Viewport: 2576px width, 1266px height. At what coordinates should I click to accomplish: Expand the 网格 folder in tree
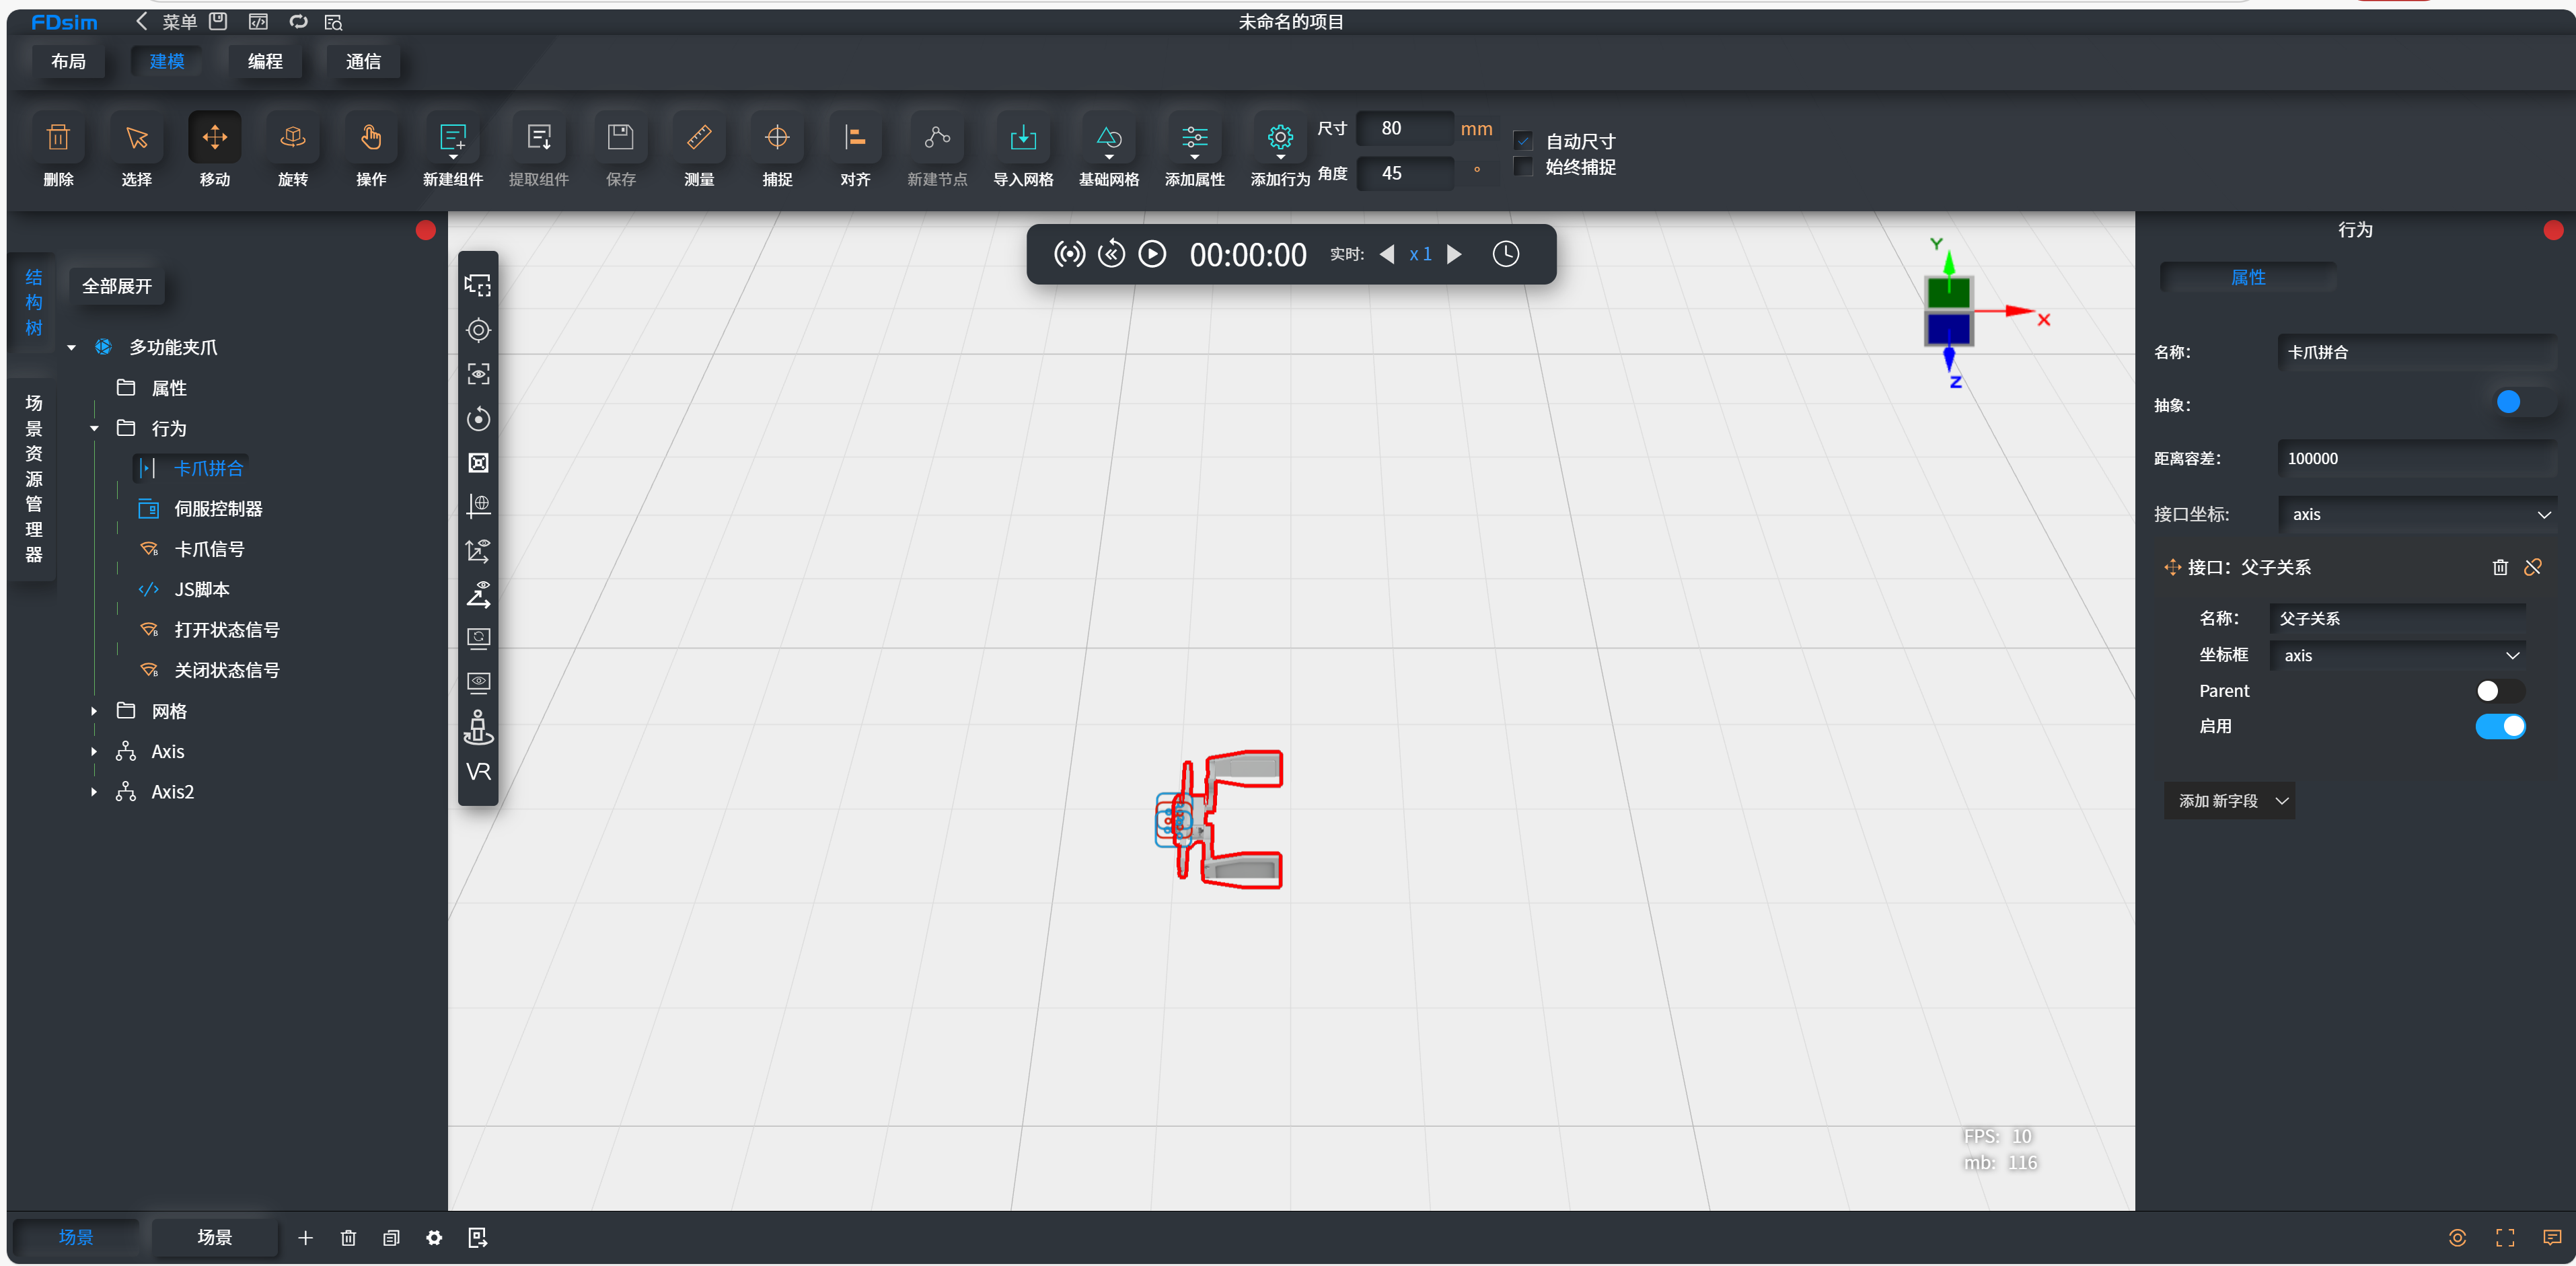[94, 711]
